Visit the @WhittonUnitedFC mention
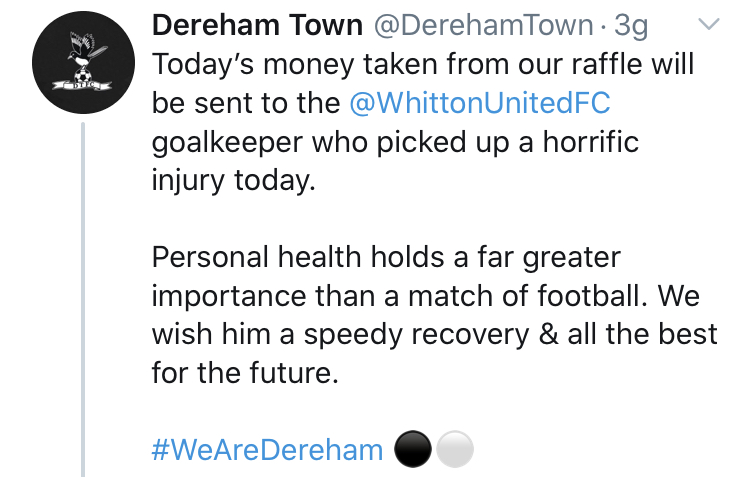 (482, 103)
